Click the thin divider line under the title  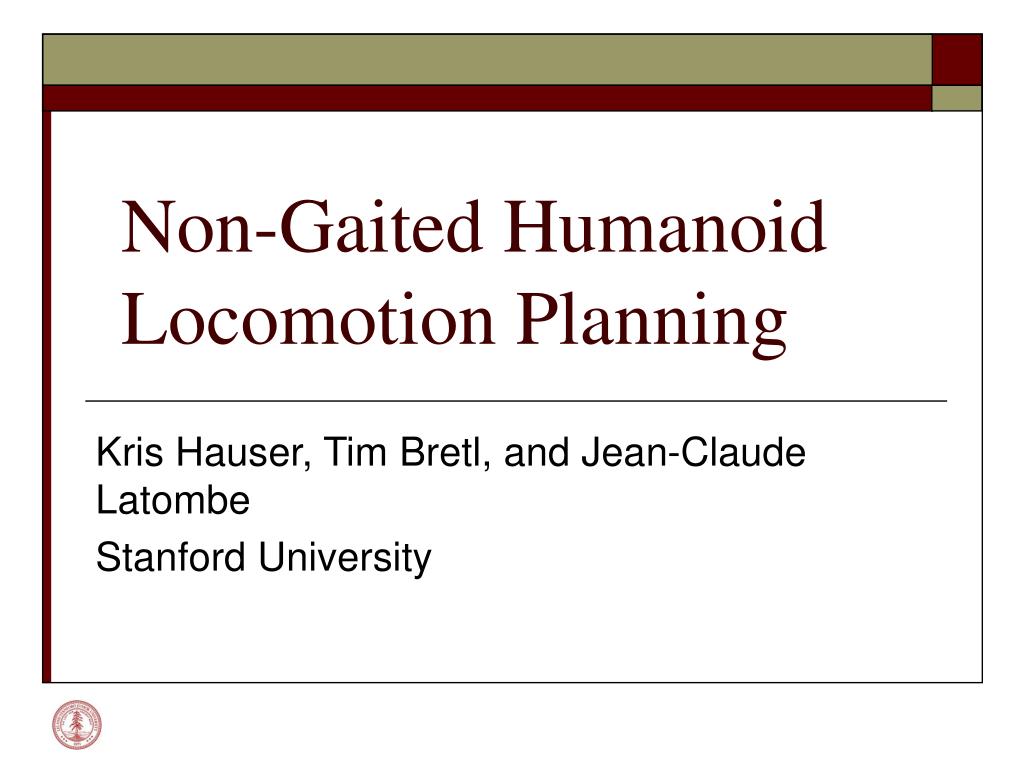pyautogui.click(x=516, y=401)
